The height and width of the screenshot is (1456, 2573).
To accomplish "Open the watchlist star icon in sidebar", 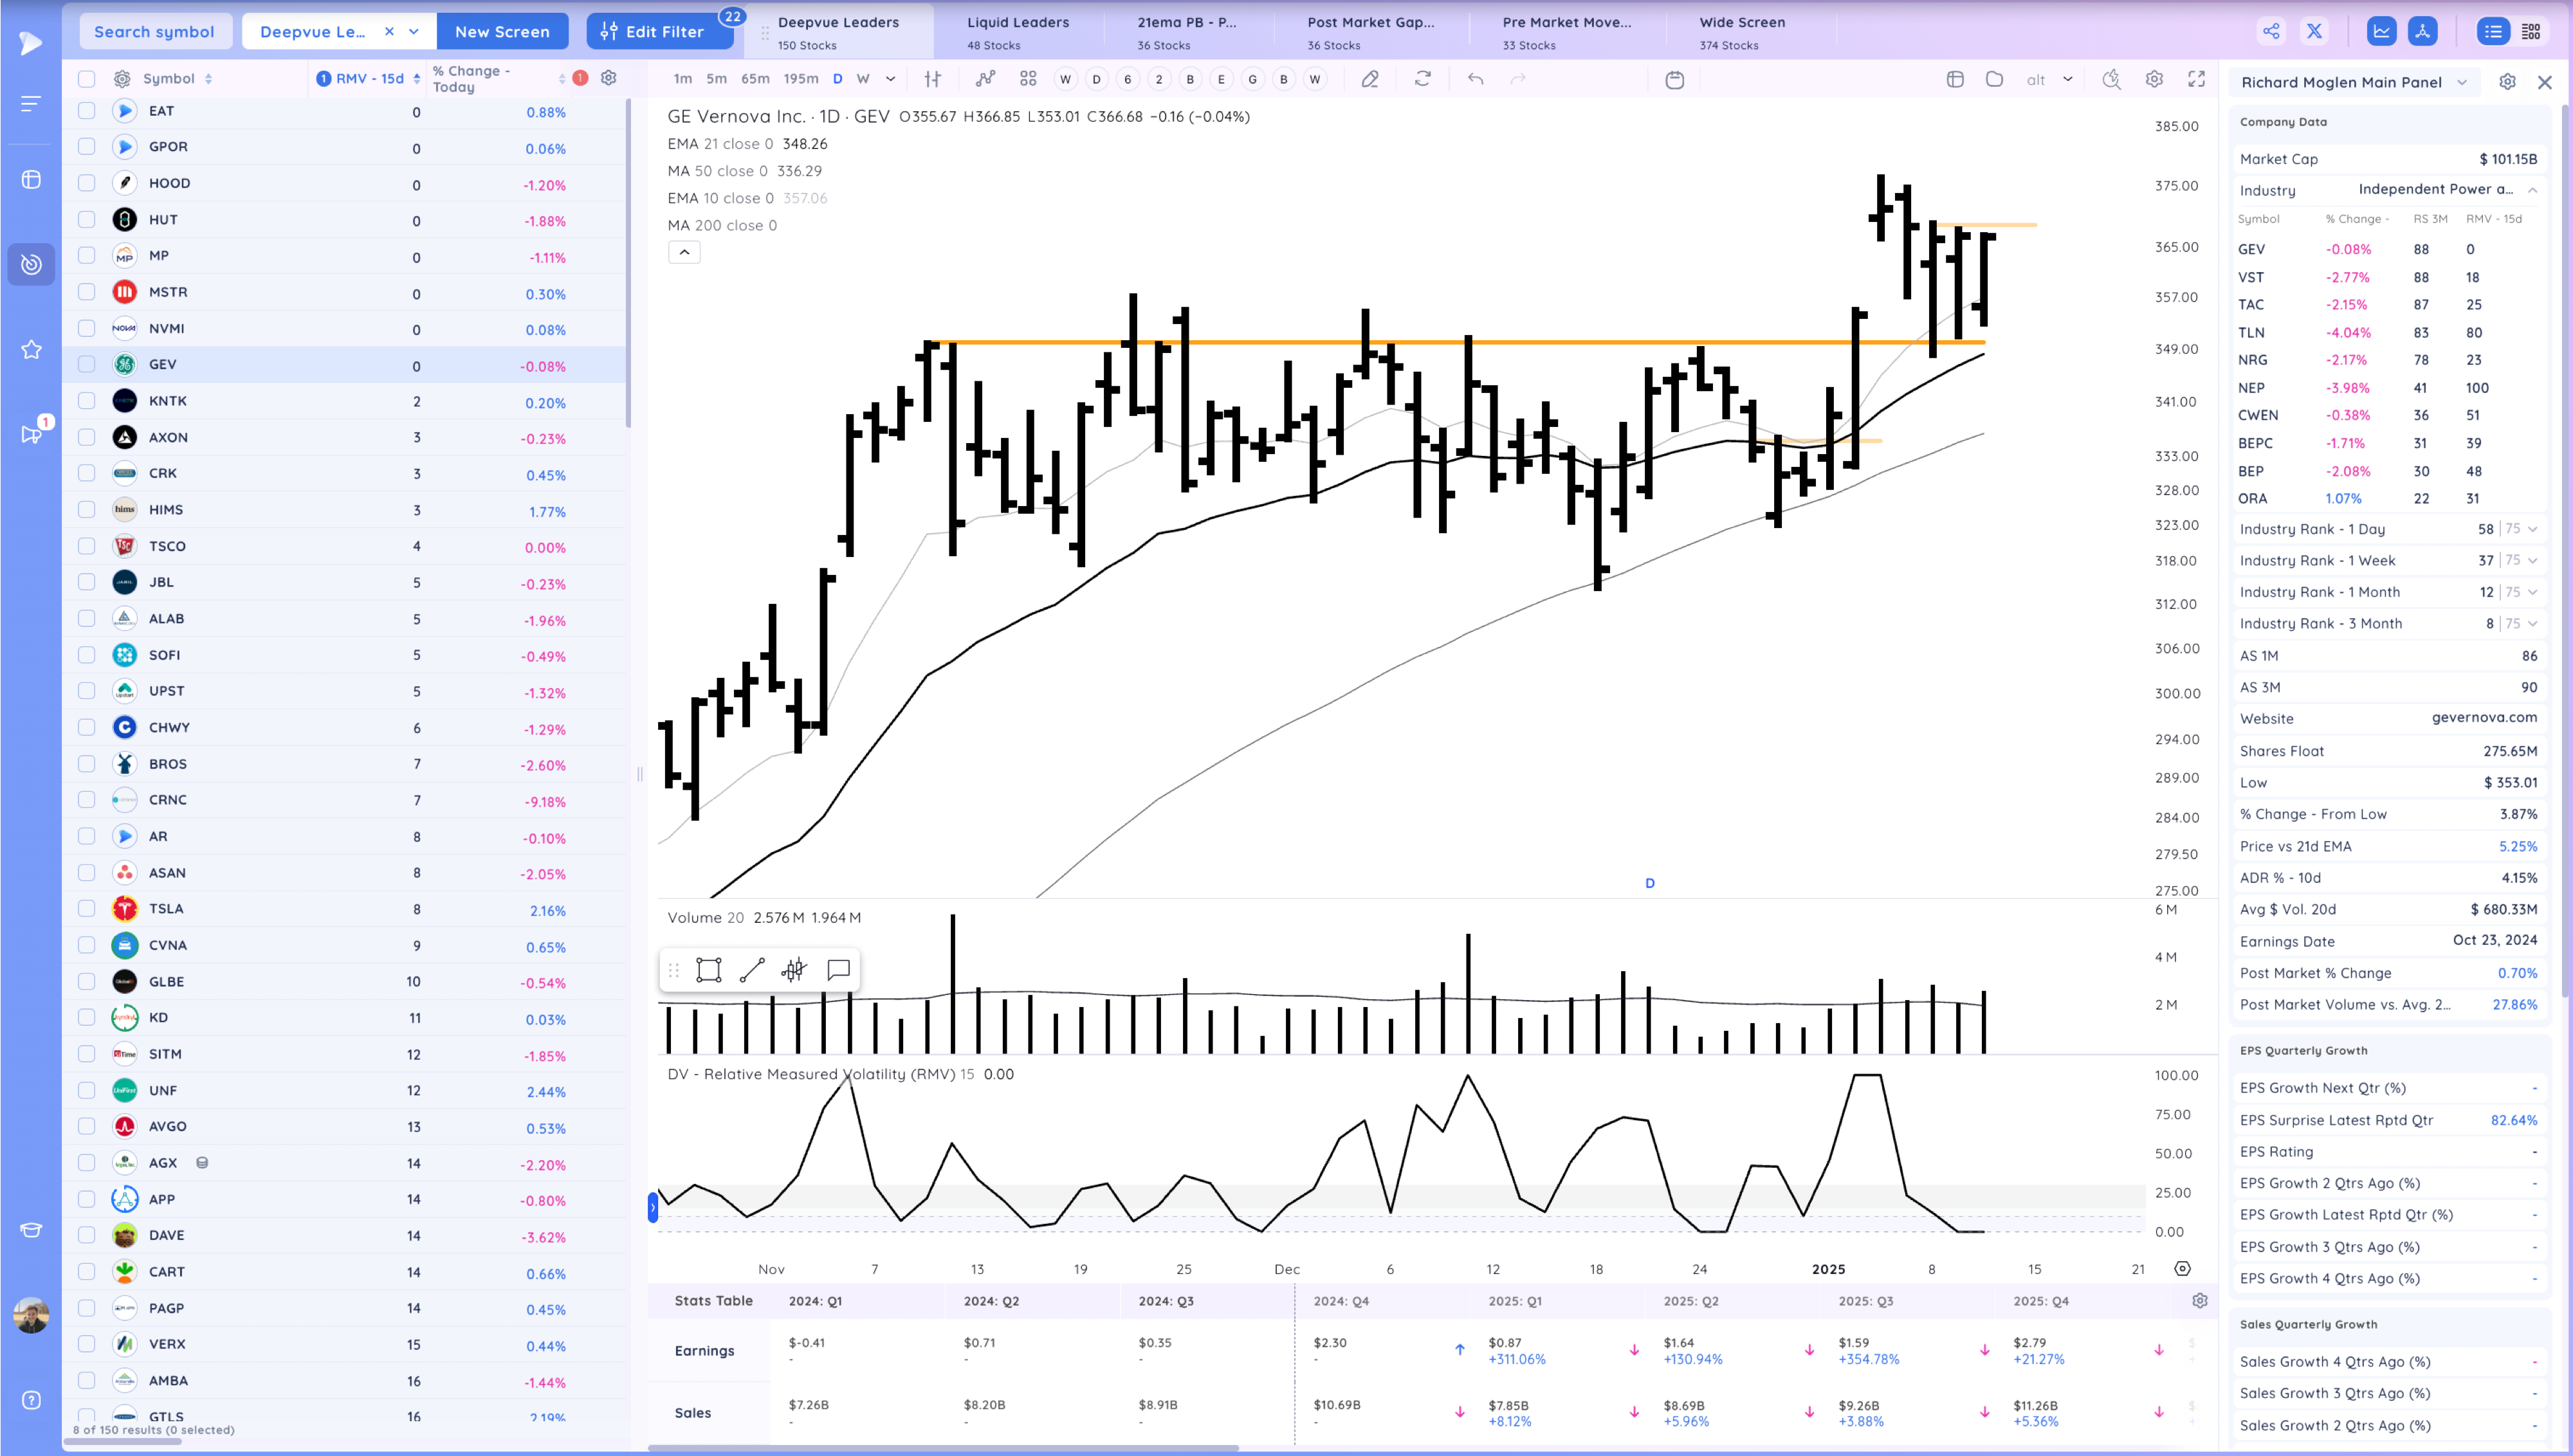I will (31, 349).
